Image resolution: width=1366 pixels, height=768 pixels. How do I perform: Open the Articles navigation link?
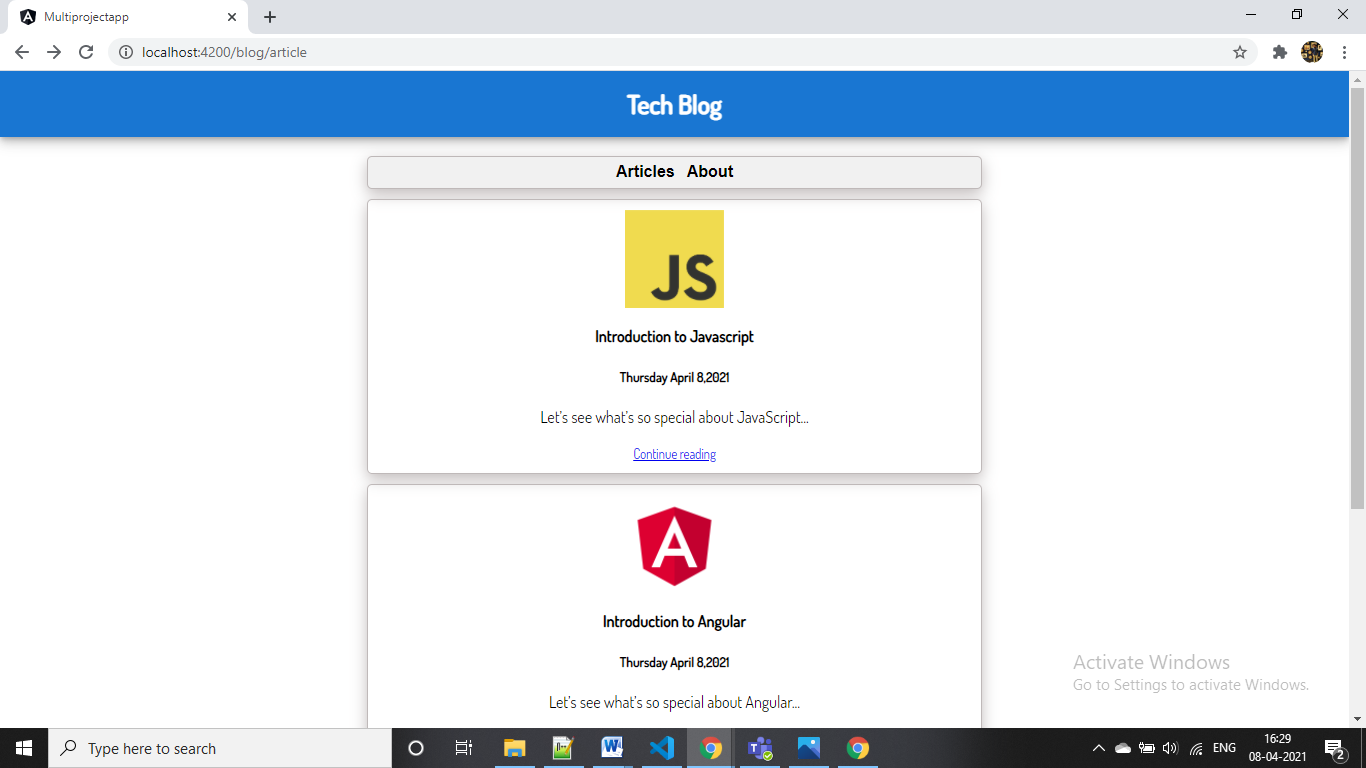pyautogui.click(x=645, y=171)
